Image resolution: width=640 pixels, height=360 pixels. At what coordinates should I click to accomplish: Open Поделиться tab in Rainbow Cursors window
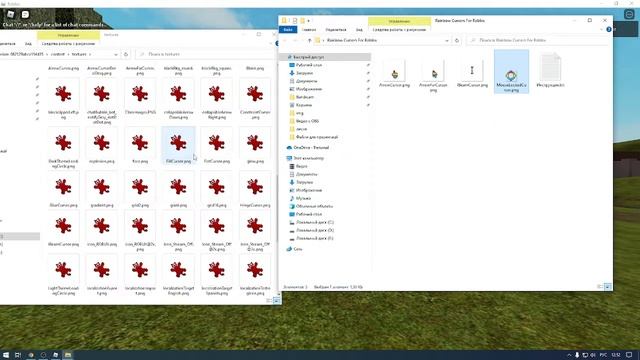336,29
